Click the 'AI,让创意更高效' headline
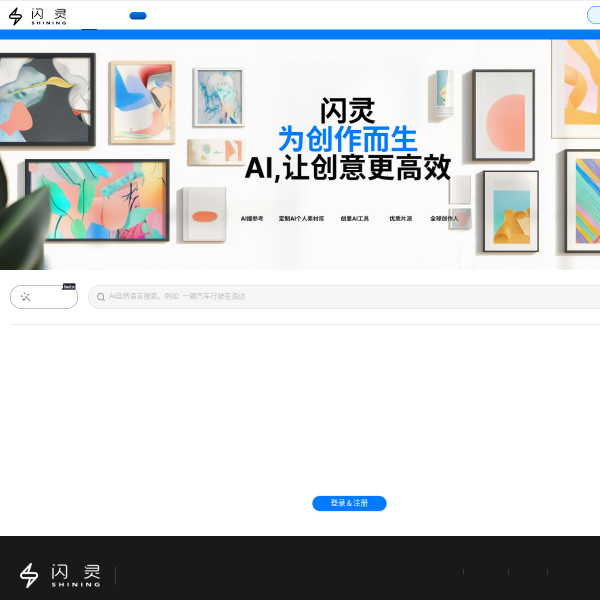 (x=347, y=168)
